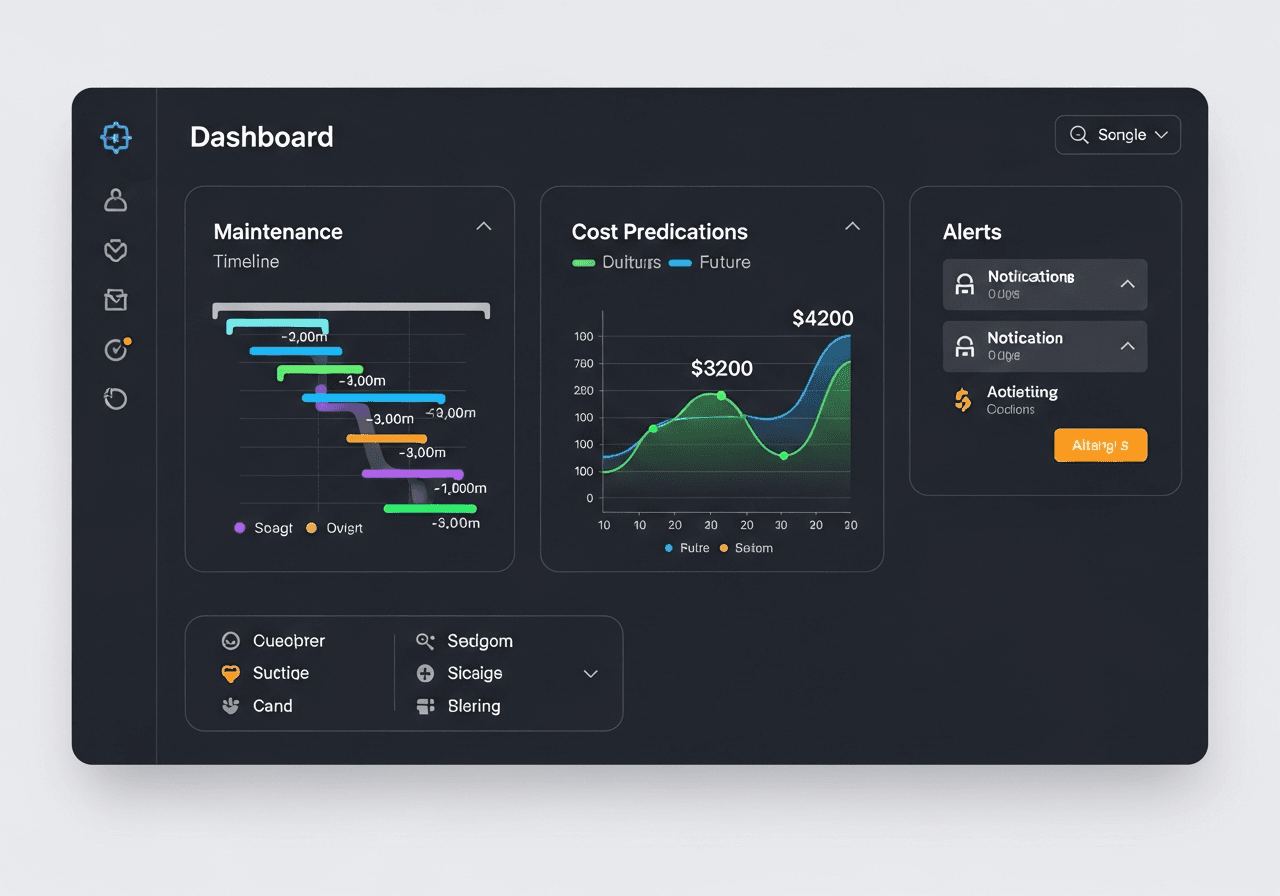Screen dimensions: 1280x896
Task: Click the inbox tray icon in the sidebar
Action: click(x=115, y=299)
